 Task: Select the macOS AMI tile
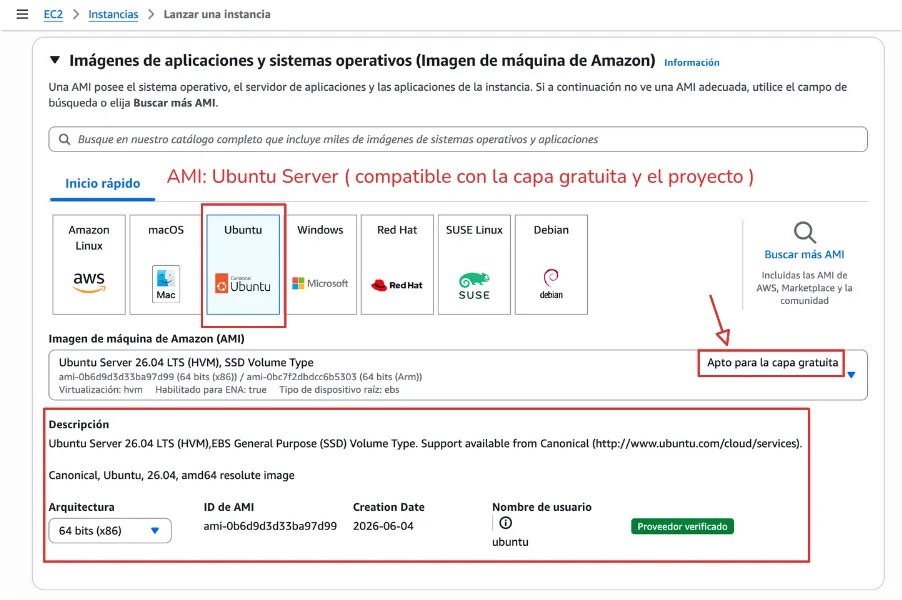point(166,265)
